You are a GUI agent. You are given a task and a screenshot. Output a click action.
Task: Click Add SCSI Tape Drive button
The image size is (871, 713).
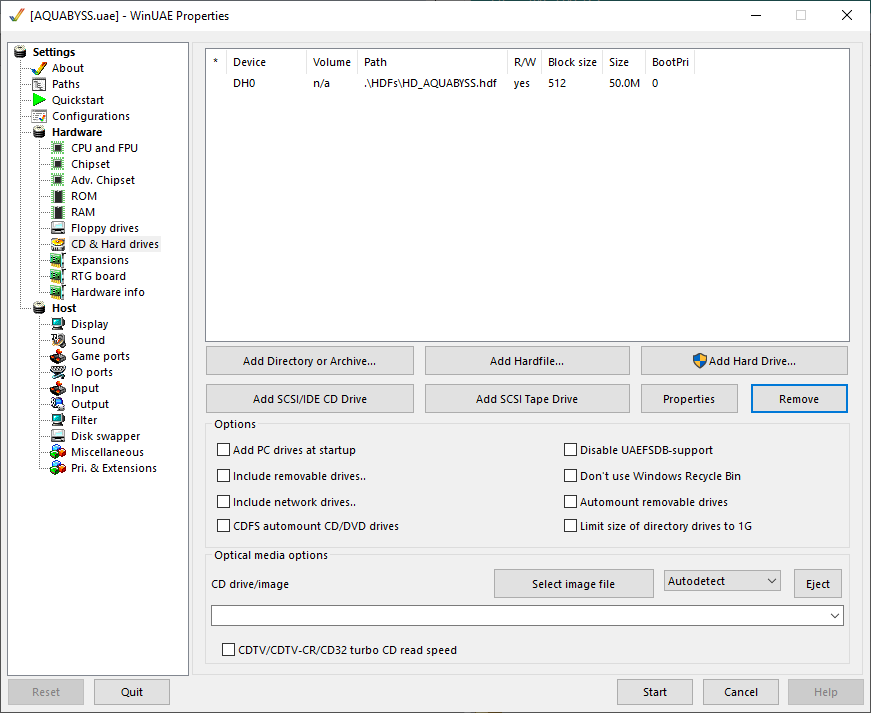527,399
